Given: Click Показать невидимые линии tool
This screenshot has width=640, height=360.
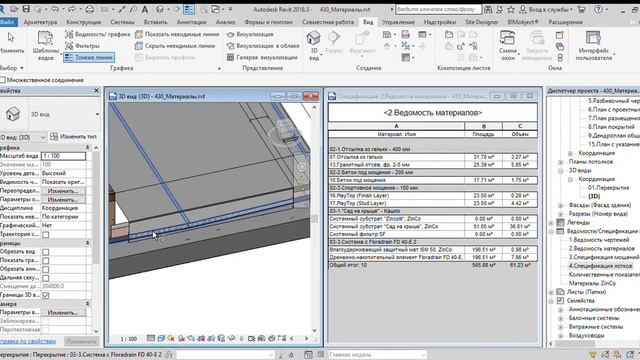Looking at the screenshot, I should [x=177, y=34].
